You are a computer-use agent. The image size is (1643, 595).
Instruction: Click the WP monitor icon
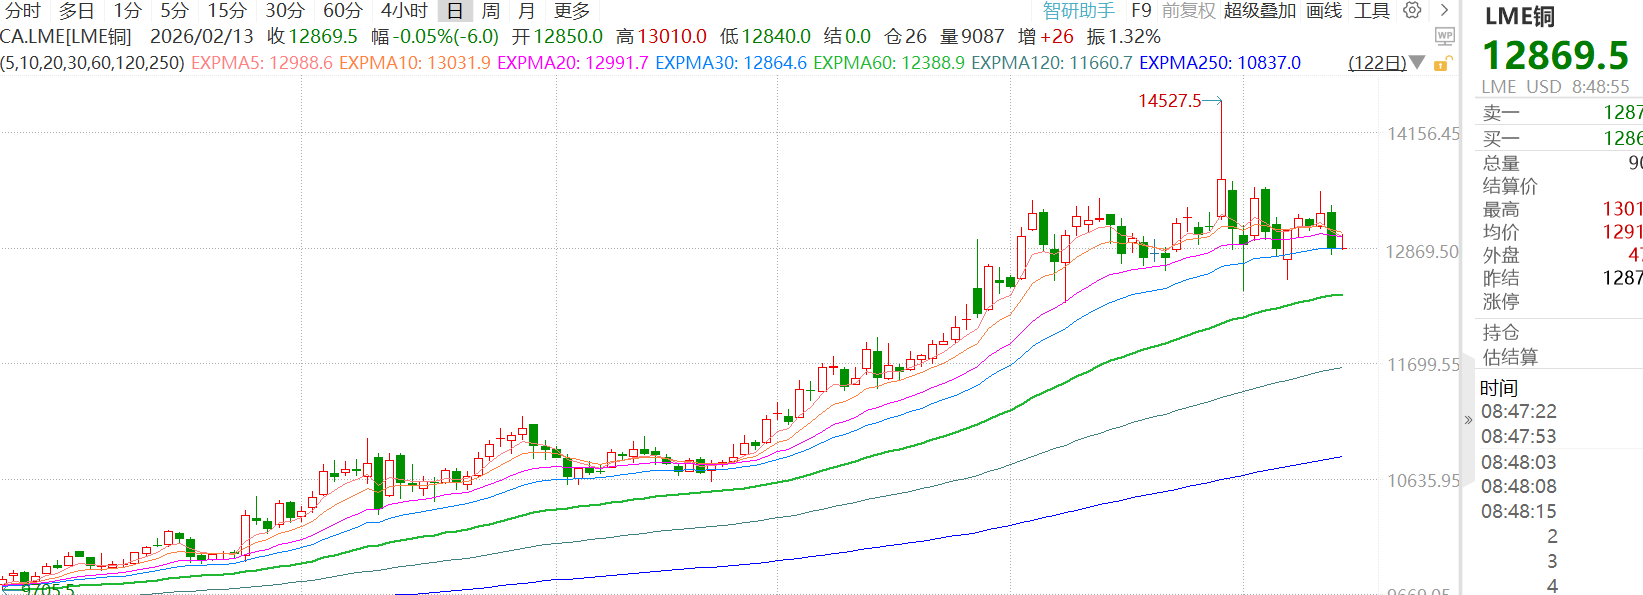coord(1445,36)
